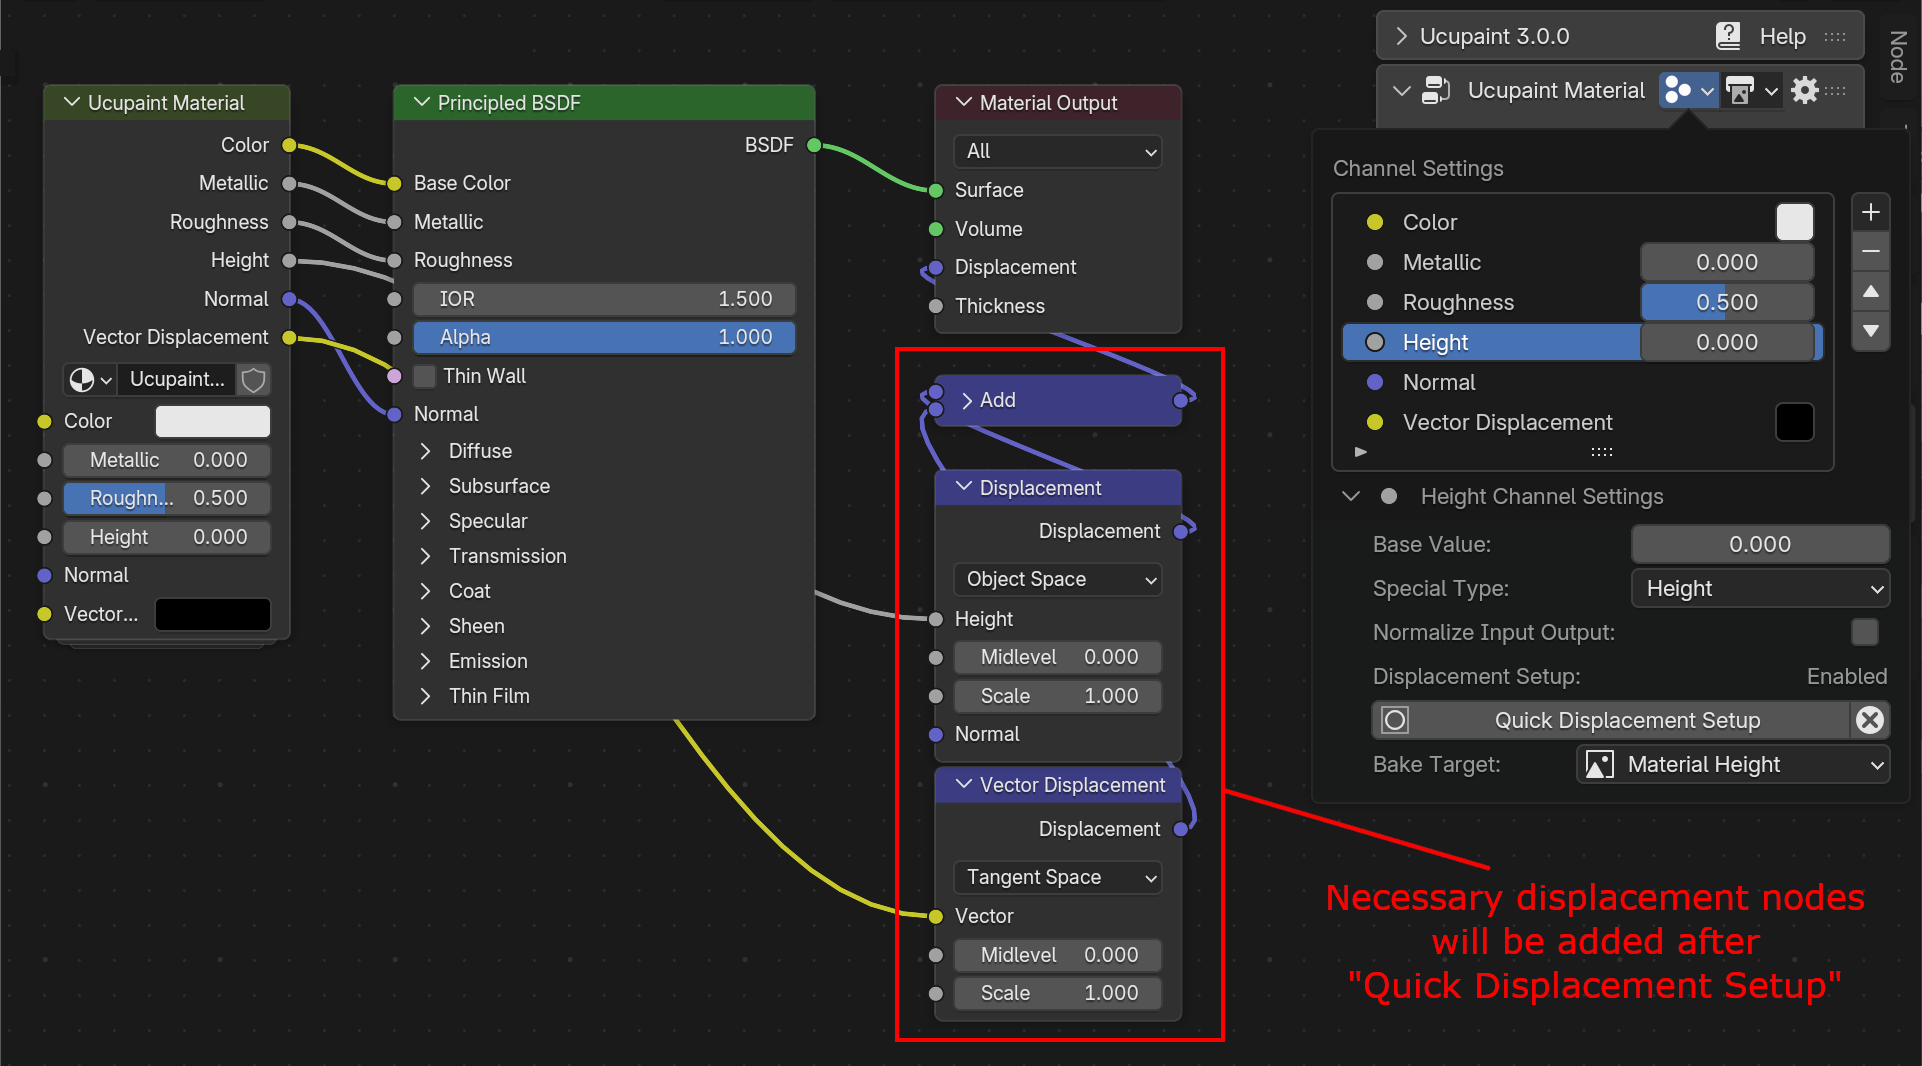Viewport: 1922px width, 1066px height.
Task: Open node tree browse sphere icon
Action: click(x=90, y=380)
